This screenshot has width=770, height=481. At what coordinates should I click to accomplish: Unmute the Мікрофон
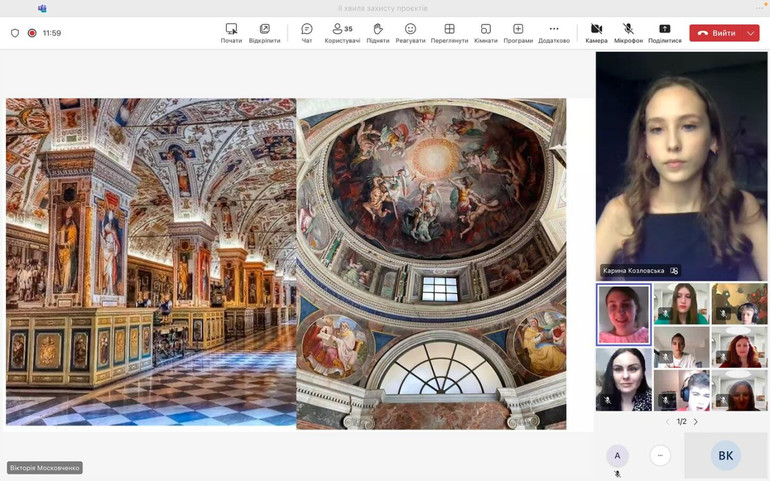pyautogui.click(x=628, y=33)
